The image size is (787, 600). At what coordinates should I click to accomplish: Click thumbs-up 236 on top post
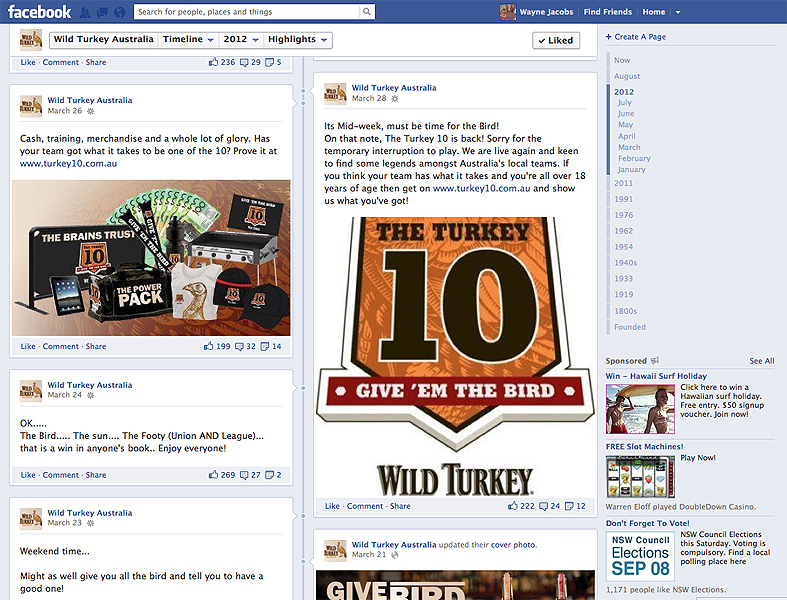213,62
